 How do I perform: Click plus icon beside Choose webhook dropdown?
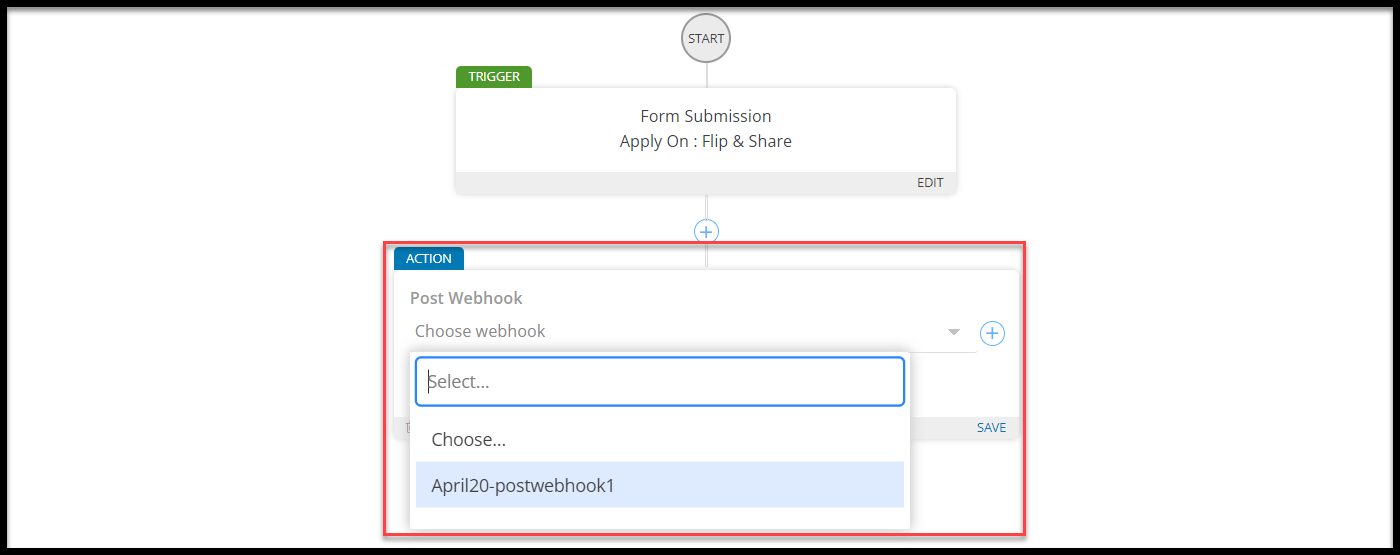point(992,333)
